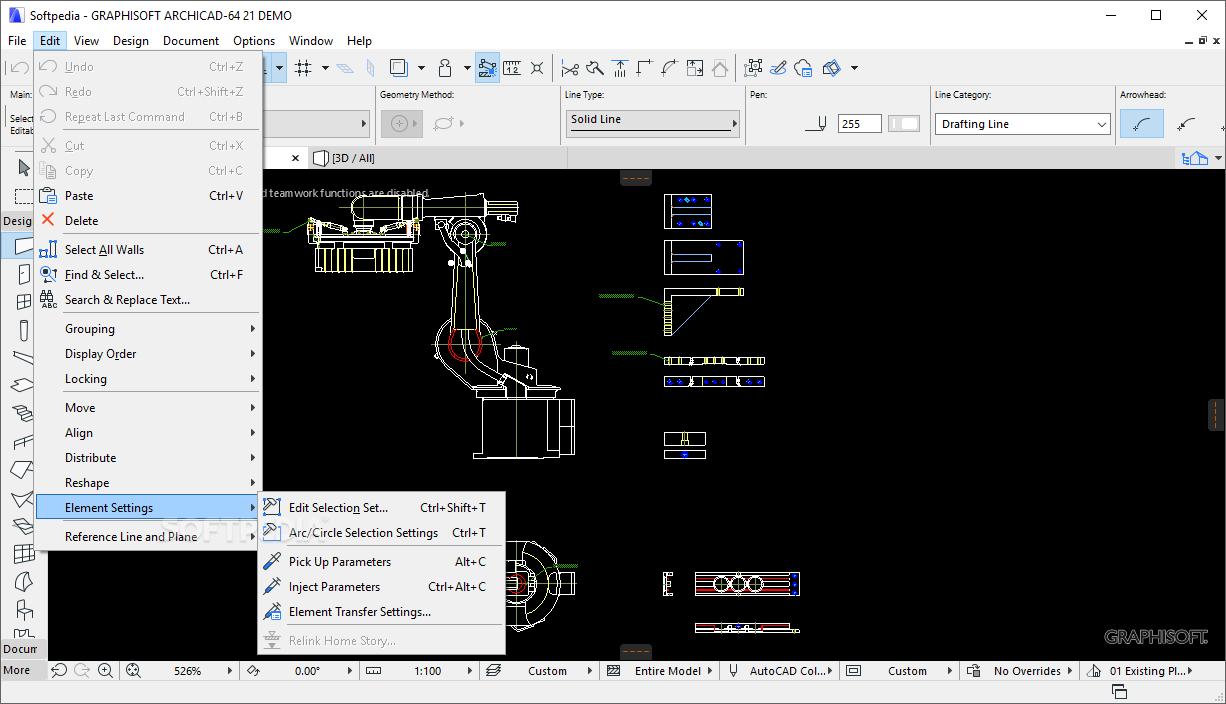1226x704 pixels.
Task: Open the Options menu
Action: (x=254, y=41)
